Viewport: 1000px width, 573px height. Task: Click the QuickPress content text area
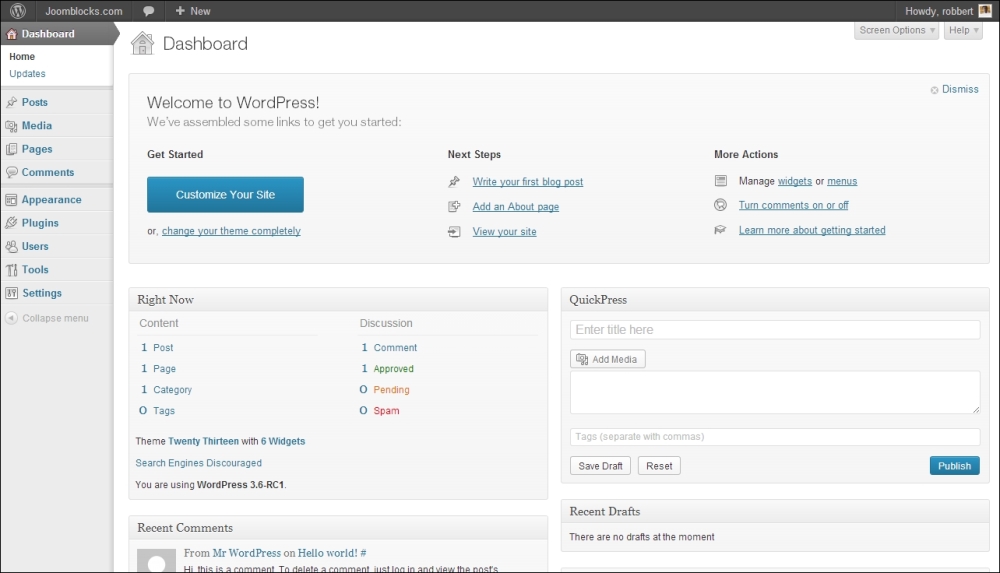tap(775, 392)
